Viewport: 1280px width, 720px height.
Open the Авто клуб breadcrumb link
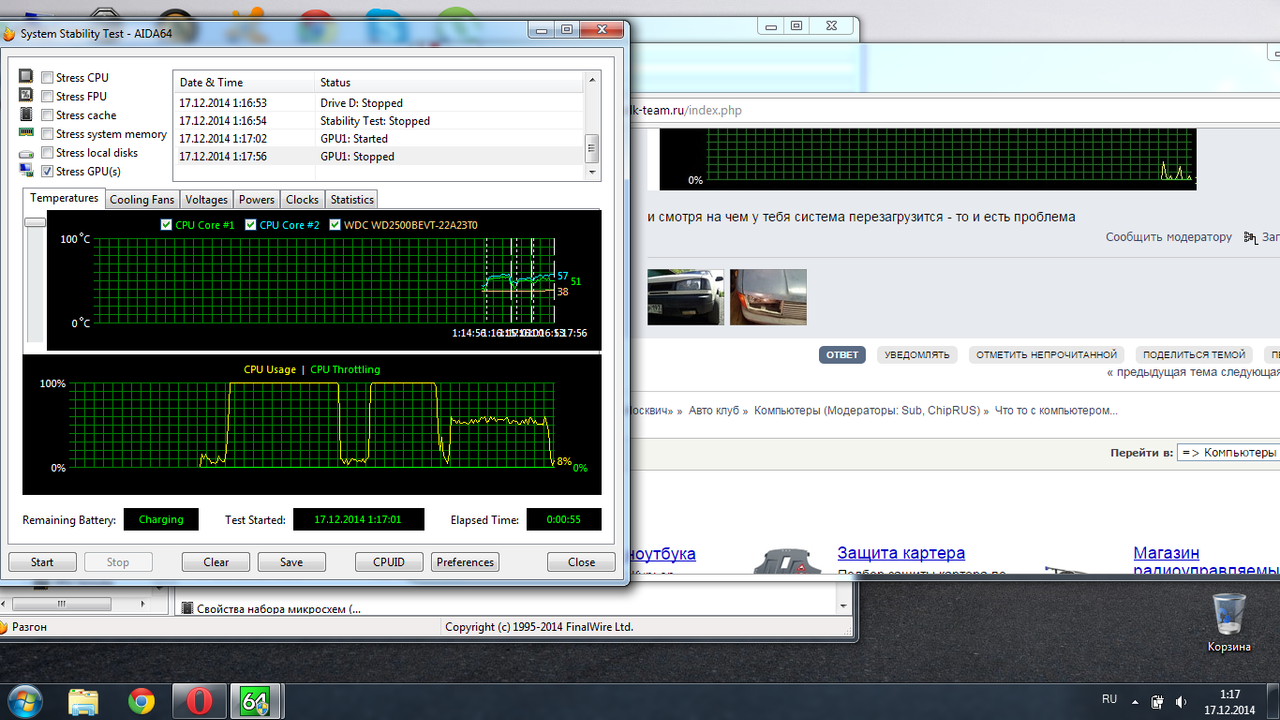(714, 410)
